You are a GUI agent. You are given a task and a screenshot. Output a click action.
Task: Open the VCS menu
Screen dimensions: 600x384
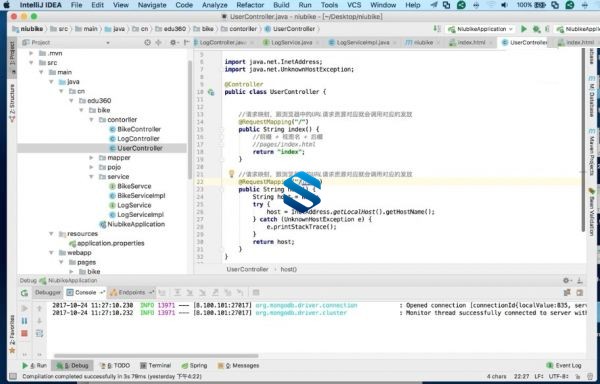point(354,5)
